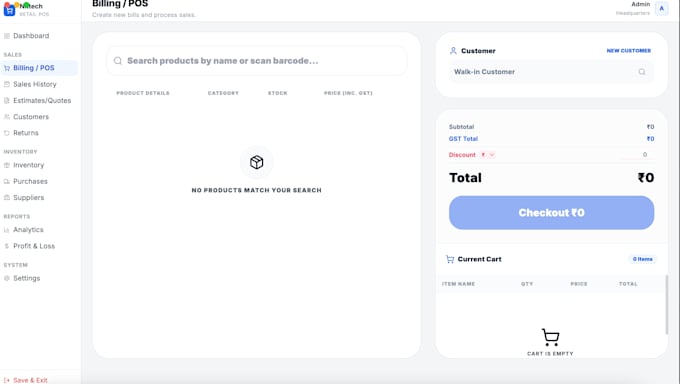
Task: Focus the product search field
Action: point(256,61)
